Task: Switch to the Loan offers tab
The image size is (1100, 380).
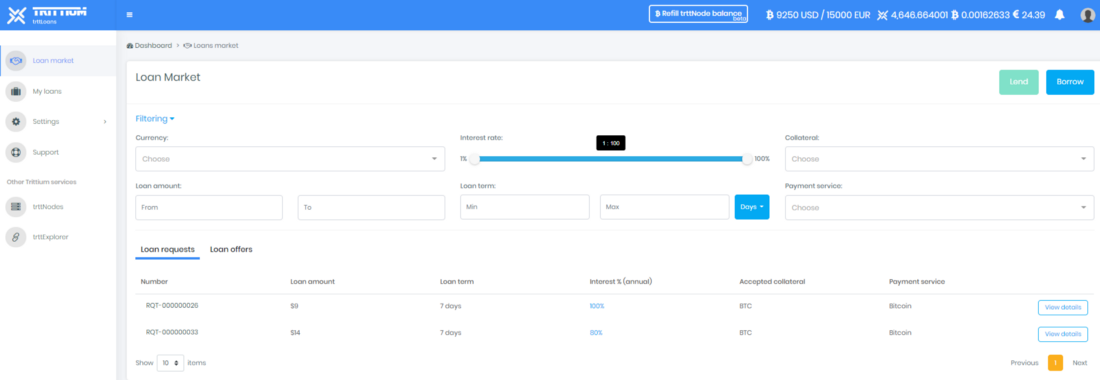Action: pyautogui.click(x=232, y=250)
